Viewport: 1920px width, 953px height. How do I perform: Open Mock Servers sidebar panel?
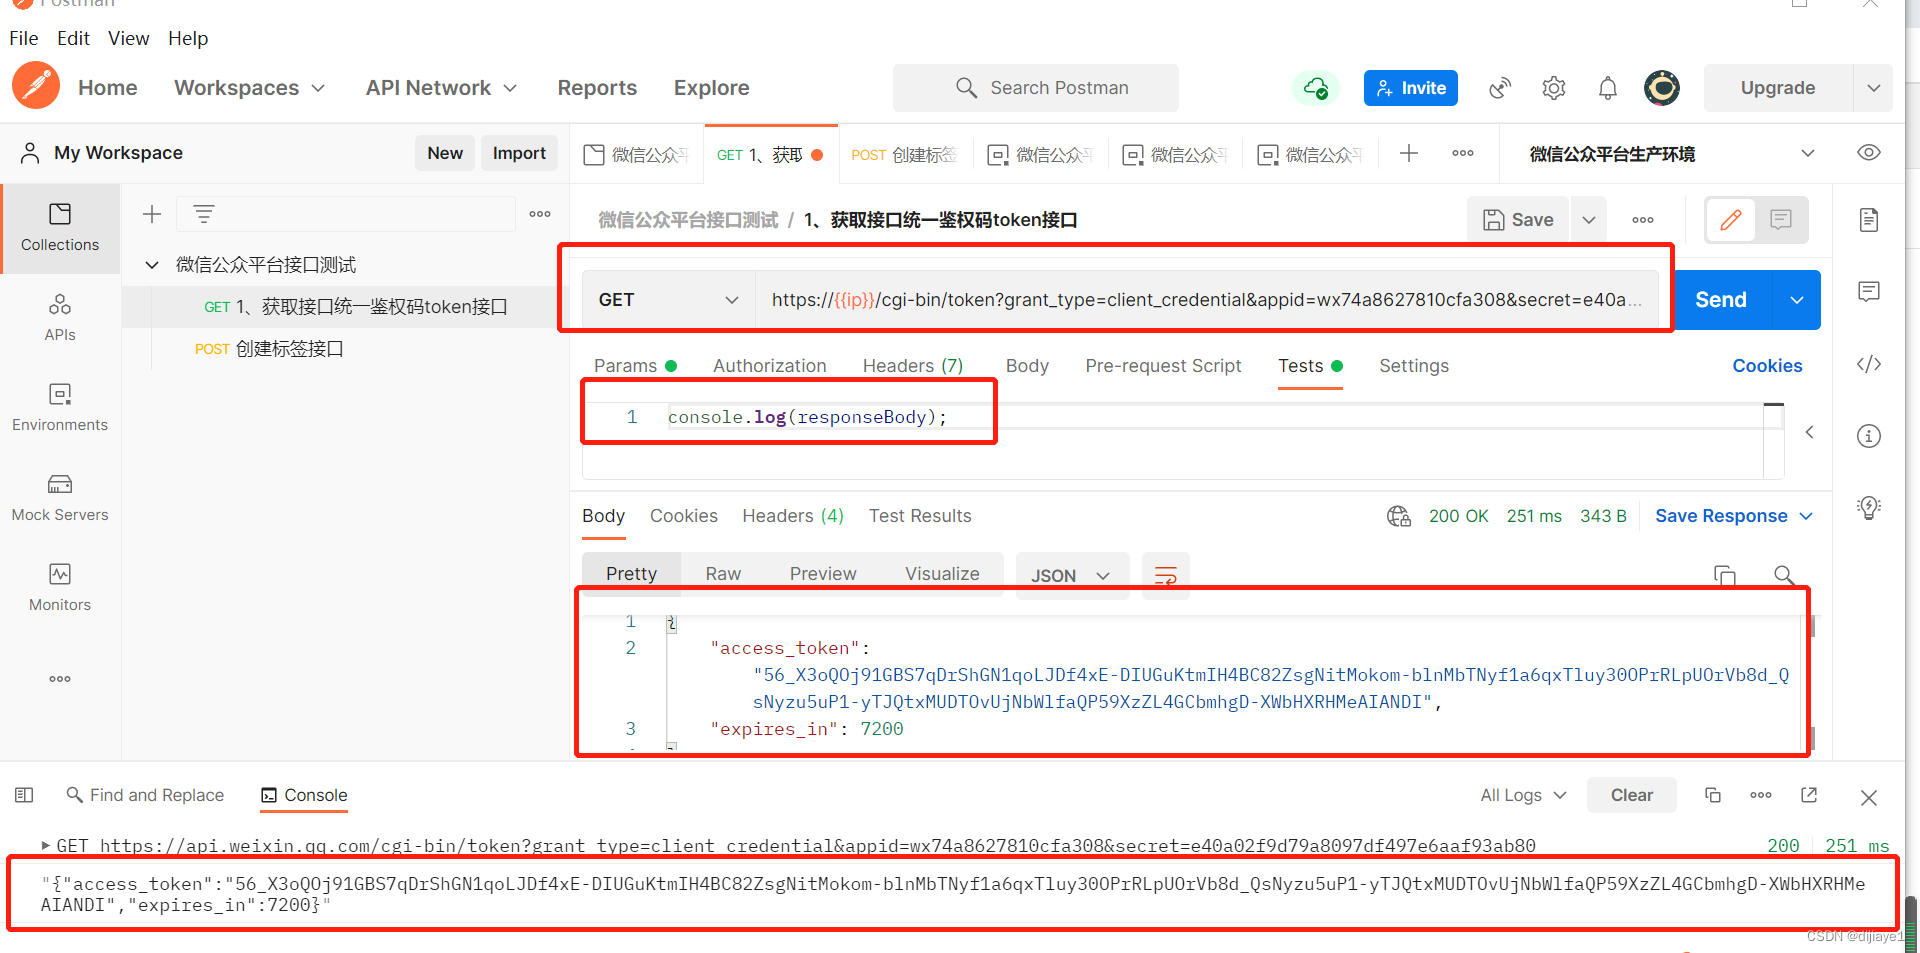pos(60,498)
